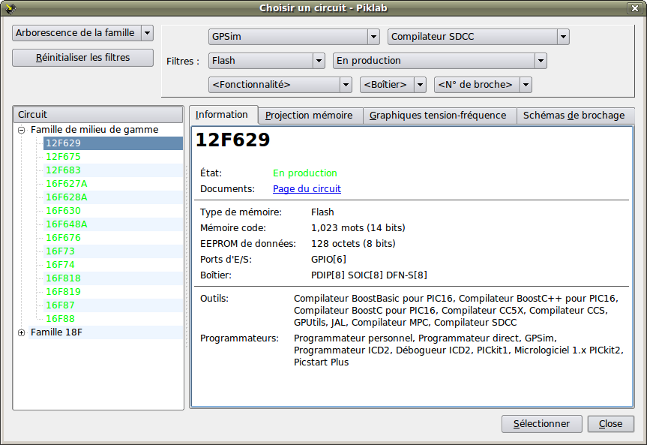Switch to the Projection mémoire tab
Viewport: 647px width, 445px height.
(309, 116)
